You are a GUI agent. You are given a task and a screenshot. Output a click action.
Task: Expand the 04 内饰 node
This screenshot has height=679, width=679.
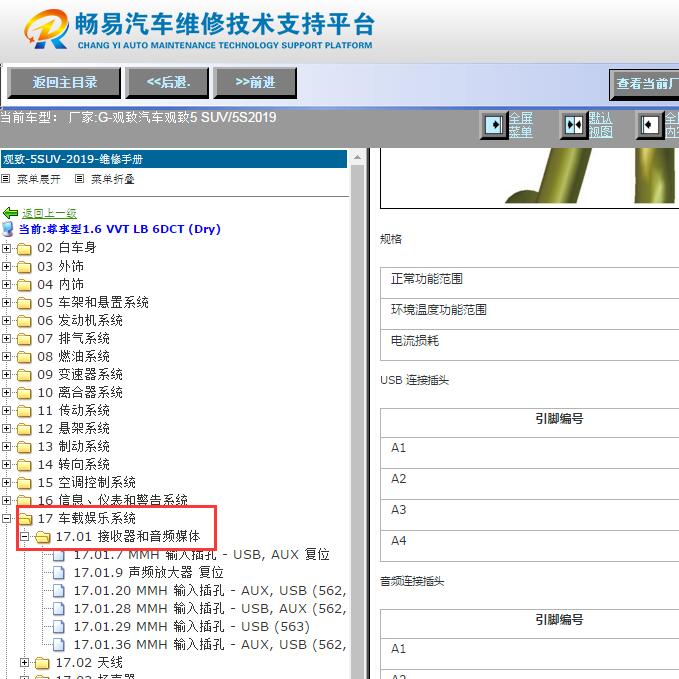coord(6,285)
